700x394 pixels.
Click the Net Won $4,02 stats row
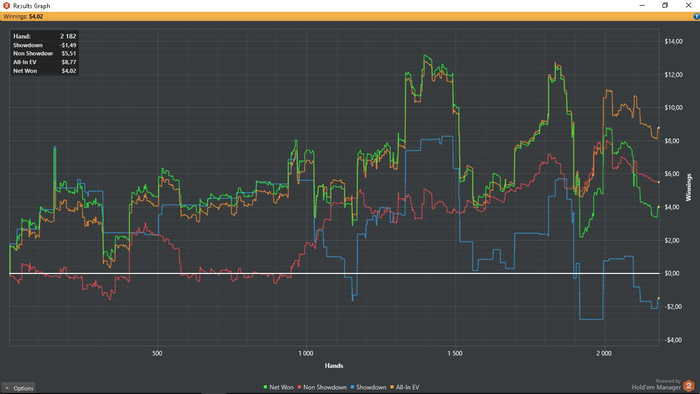pyautogui.click(x=45, y=71)
